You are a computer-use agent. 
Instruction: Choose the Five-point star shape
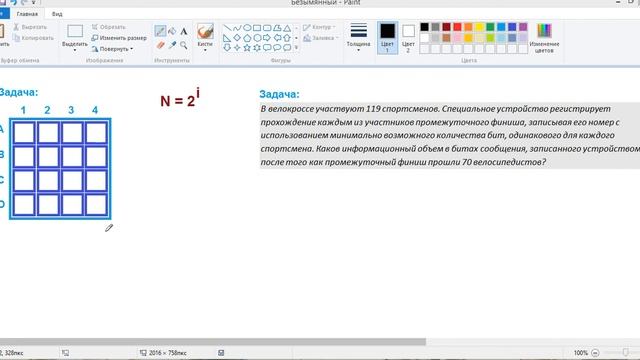tap(247, 47)
